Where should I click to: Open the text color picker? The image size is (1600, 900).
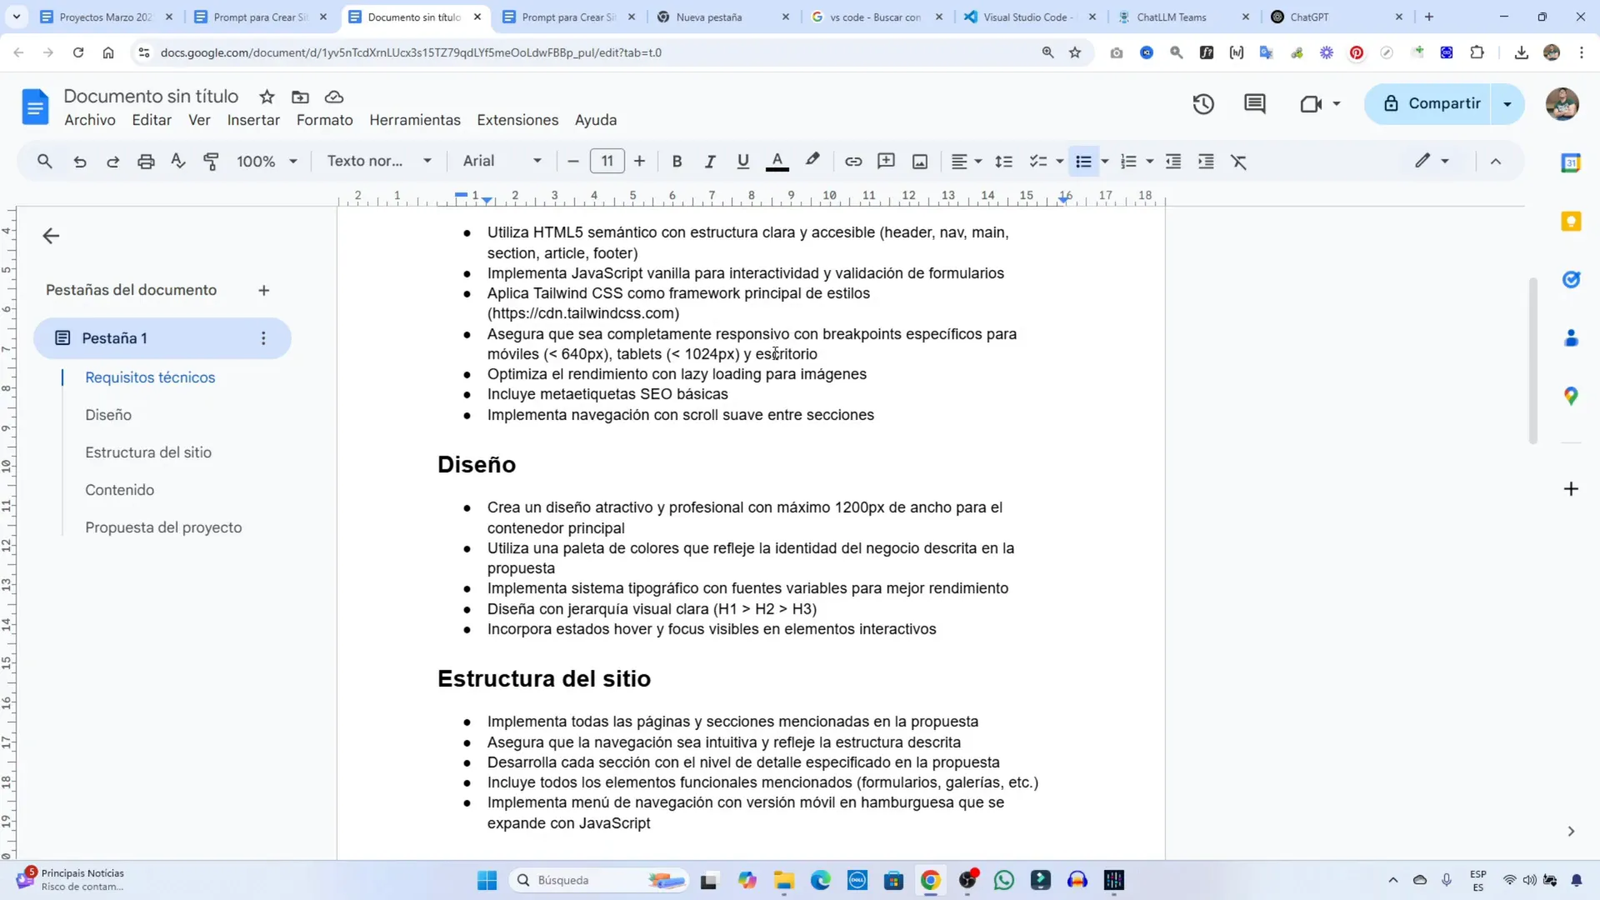click(779, 161)
